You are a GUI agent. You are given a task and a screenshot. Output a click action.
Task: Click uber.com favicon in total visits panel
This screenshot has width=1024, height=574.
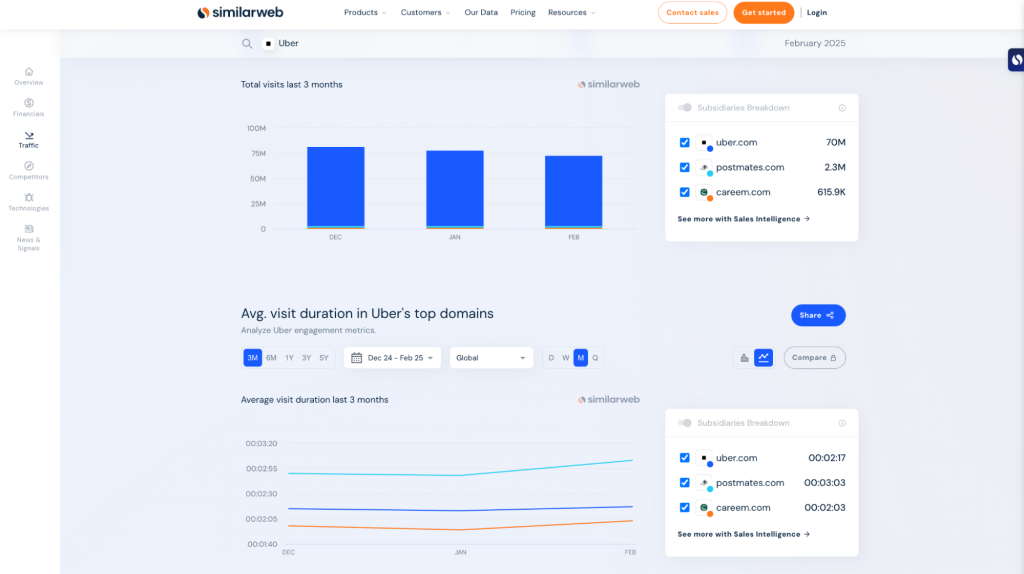pyautogui.click(x=704, y=143)
